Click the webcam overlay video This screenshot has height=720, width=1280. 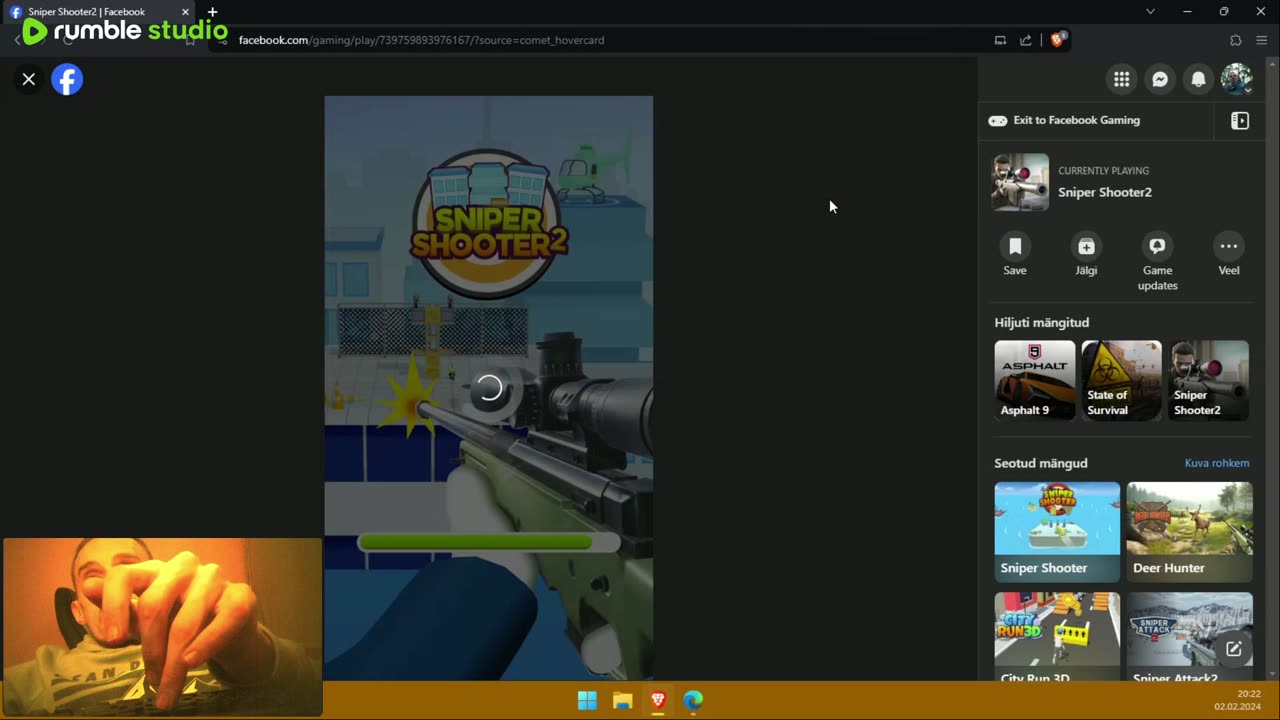click(x=162, y=627)
